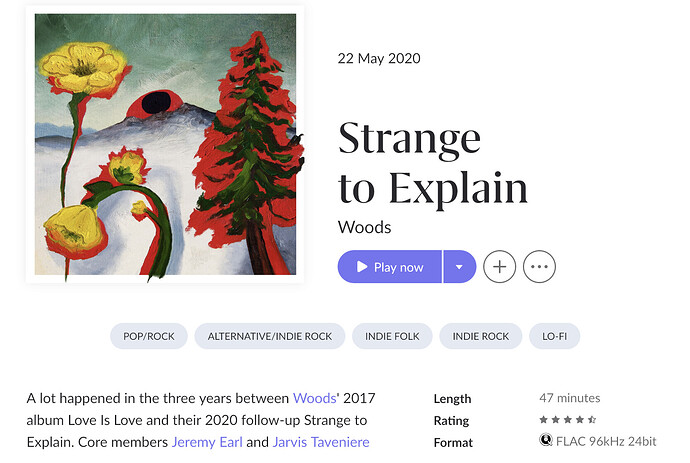This screenshot has width=690, height=463.
Task: Select the LO-FI genre tag
Action: coord(554,336)
